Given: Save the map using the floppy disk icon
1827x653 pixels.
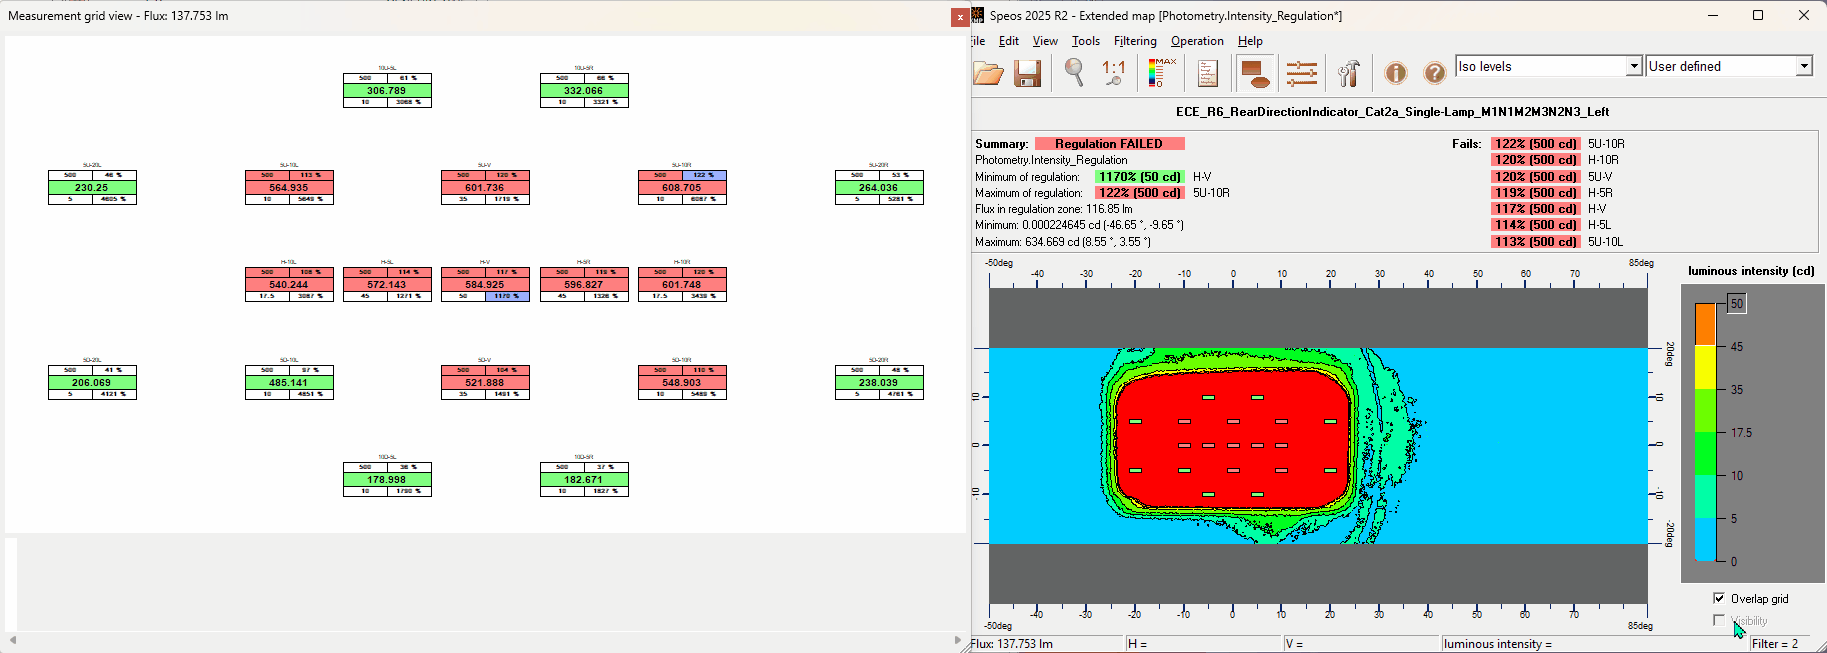Looking at the screenshot, I should [x=1028, y=73].
